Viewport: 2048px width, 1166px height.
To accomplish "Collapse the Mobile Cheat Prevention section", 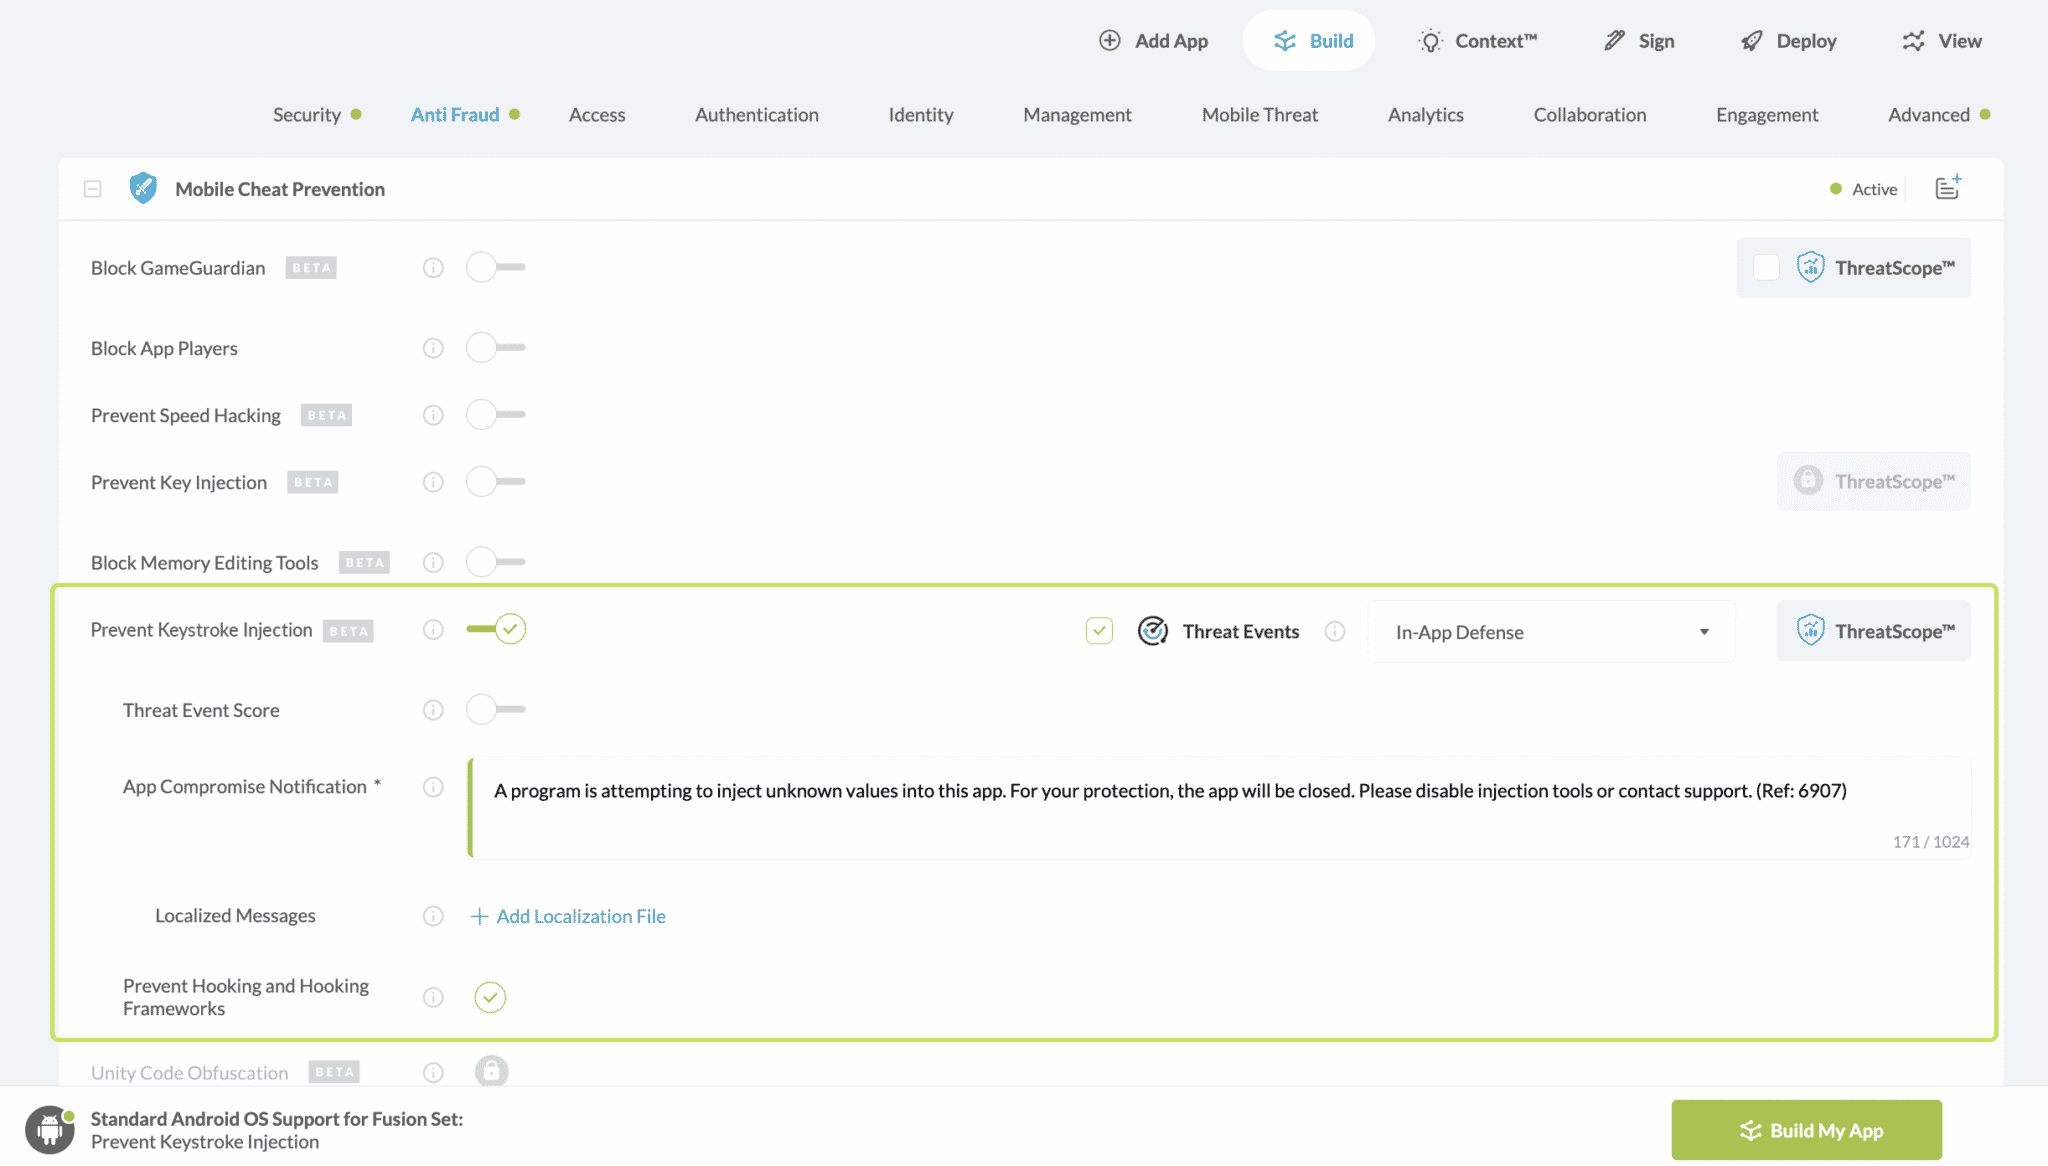I will (93, 189).
